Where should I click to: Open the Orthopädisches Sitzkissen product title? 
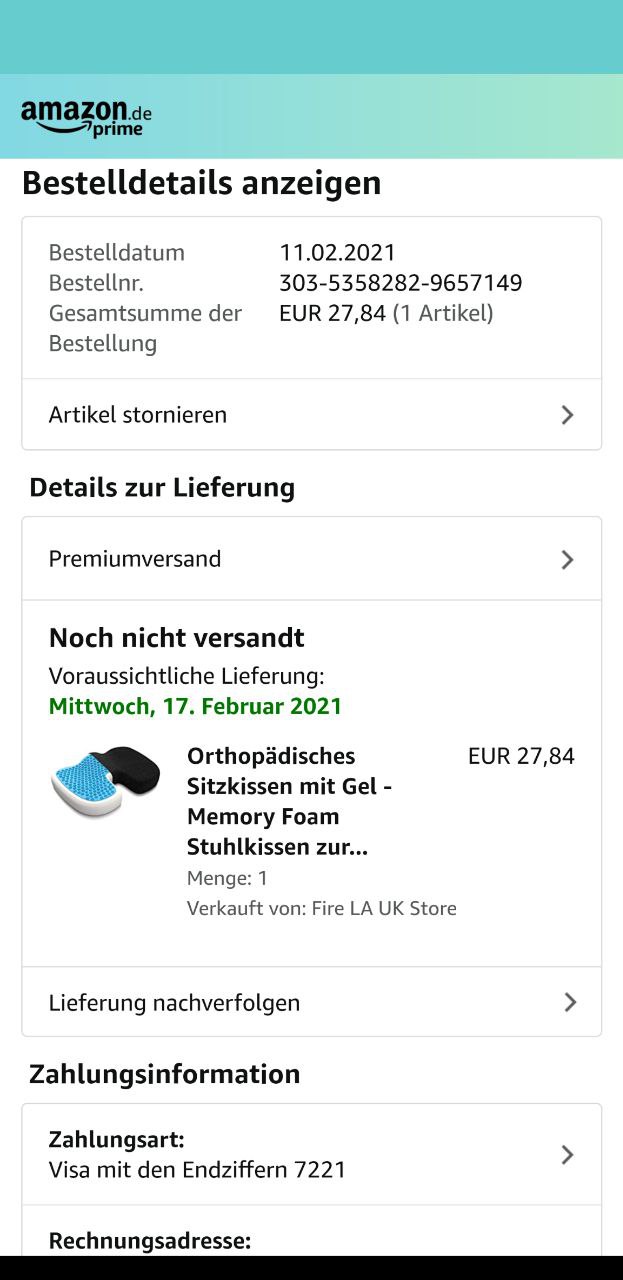coord(289,801)
